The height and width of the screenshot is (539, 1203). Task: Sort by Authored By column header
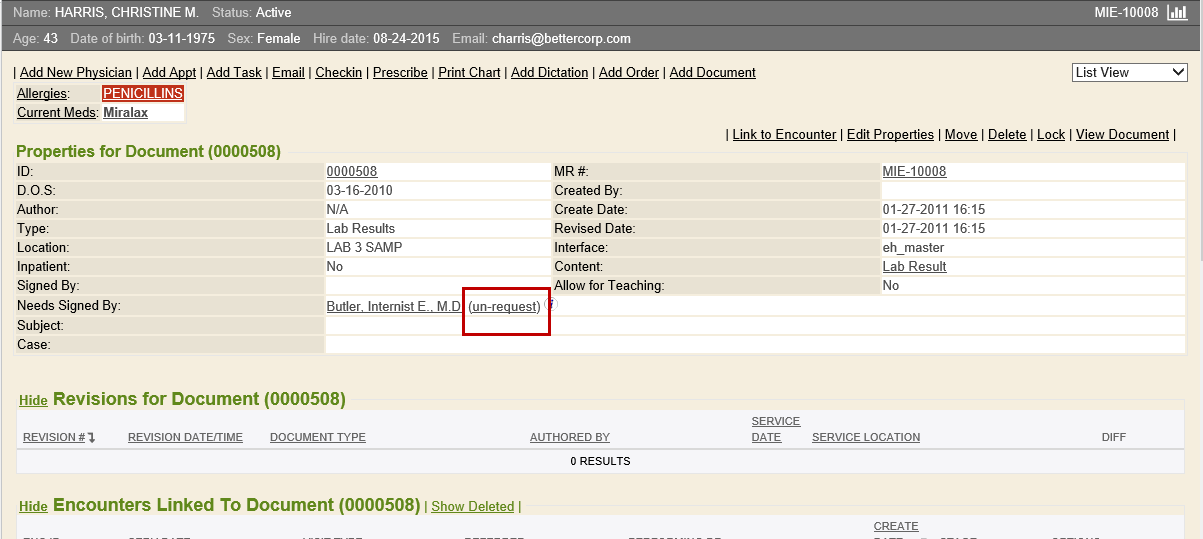point(569,437)
